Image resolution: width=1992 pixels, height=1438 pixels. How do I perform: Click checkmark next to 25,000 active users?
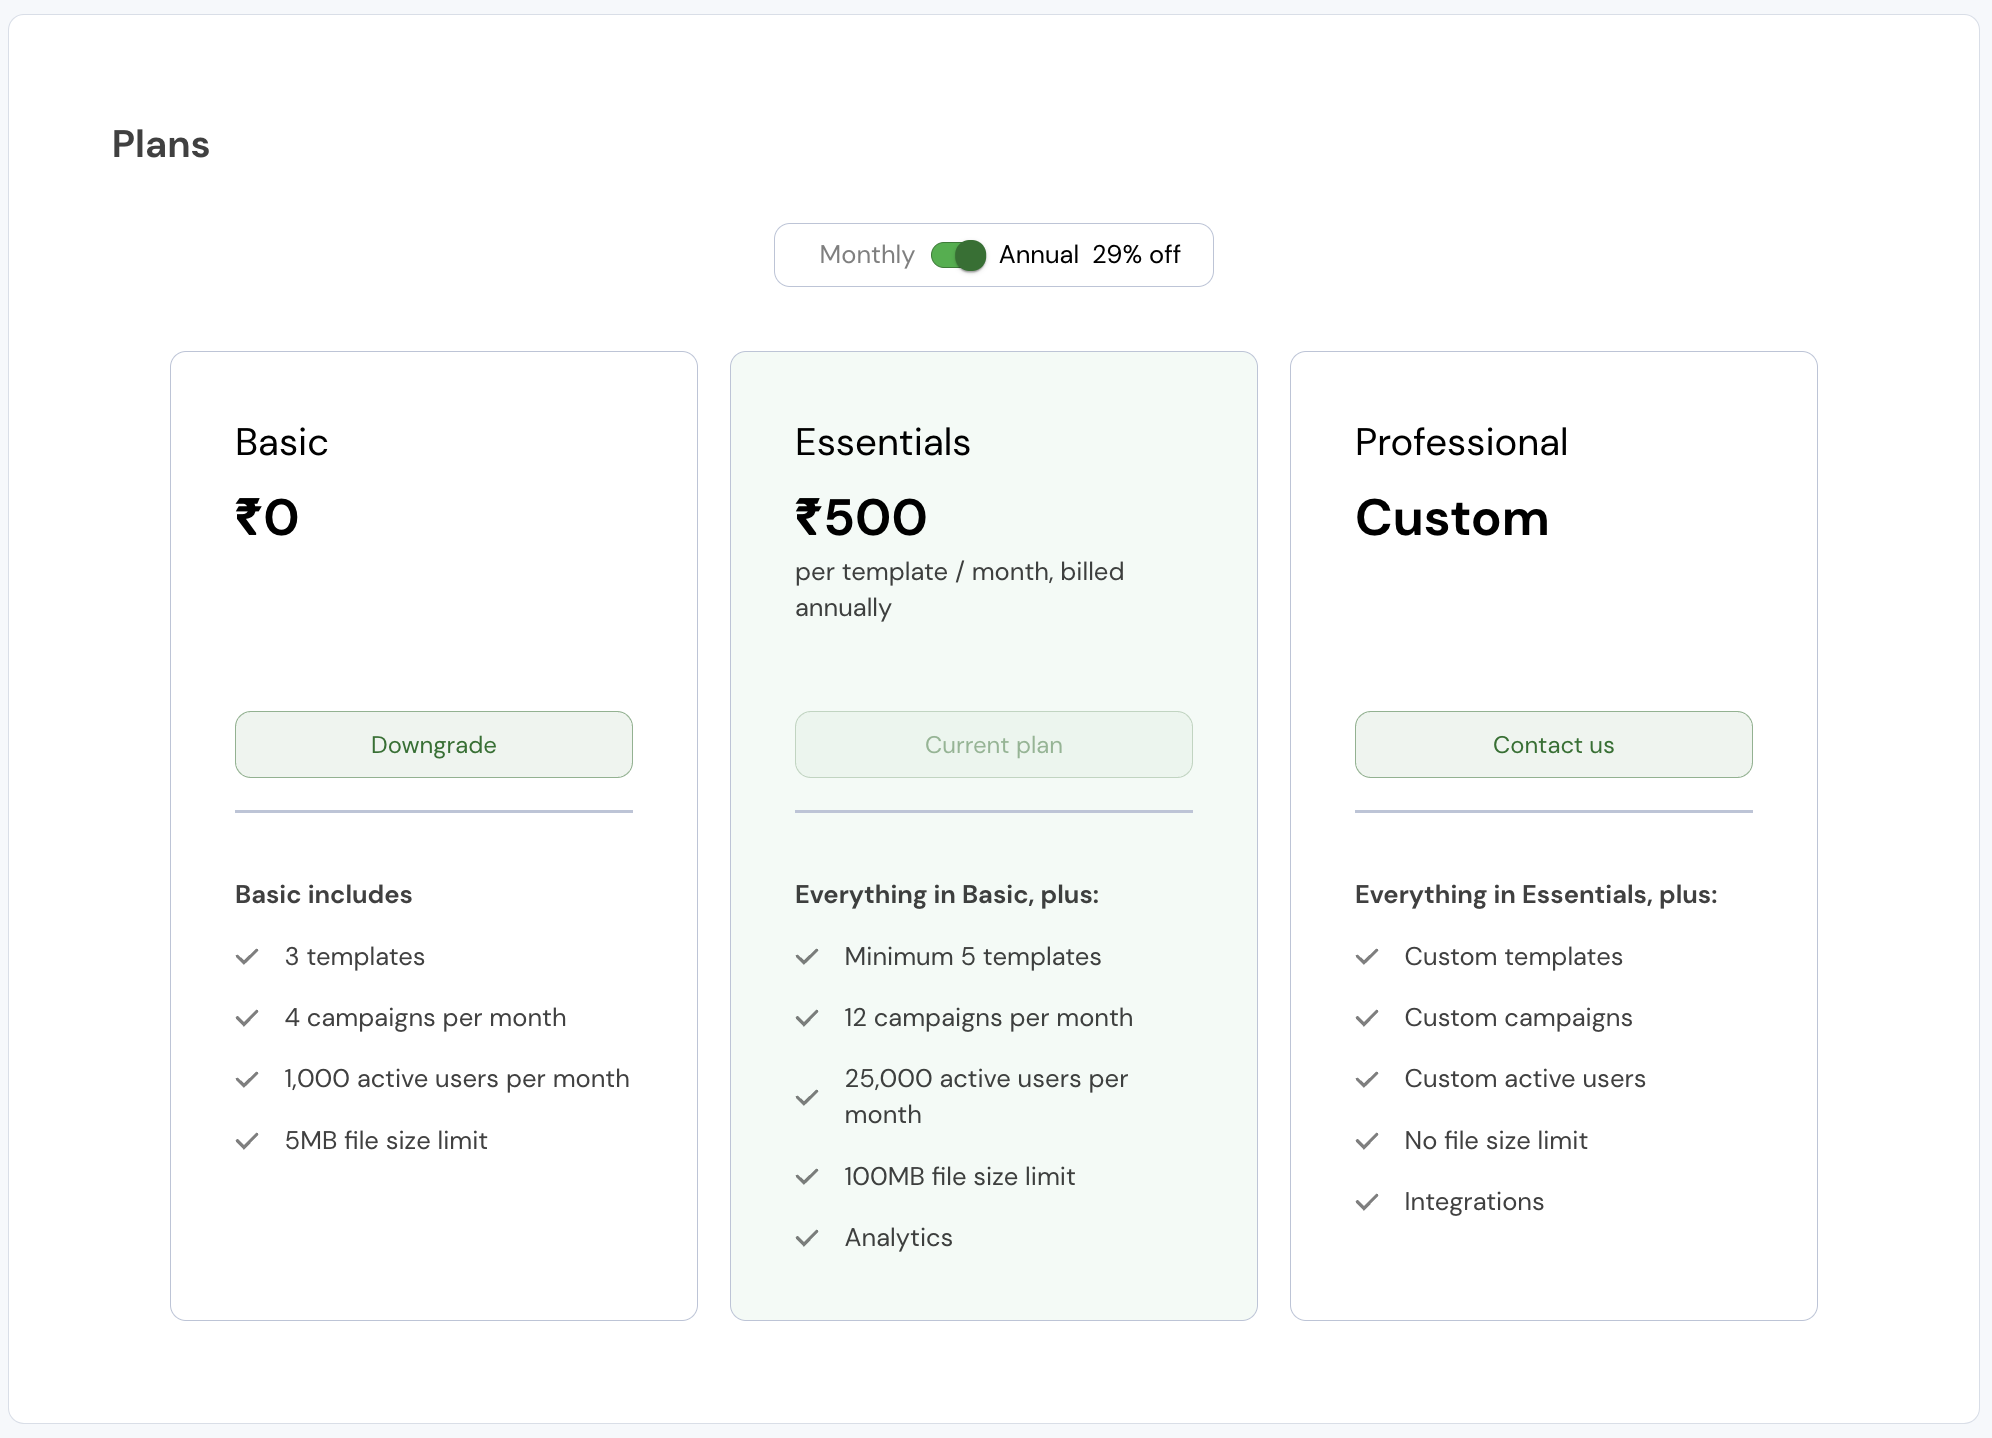tap(807, 1097)
